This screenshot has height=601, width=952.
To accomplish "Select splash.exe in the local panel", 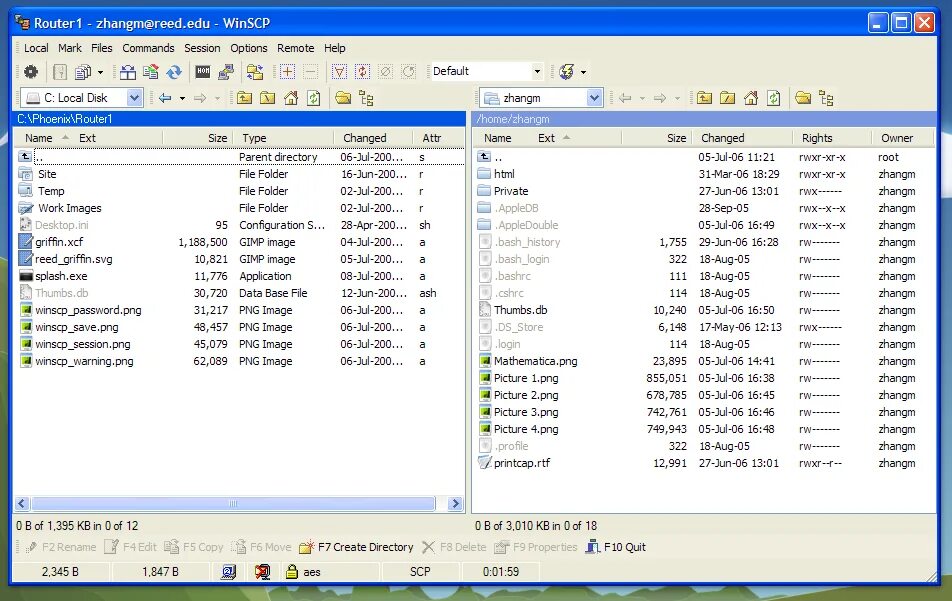I will pyautogui.click(x=61, y=276).
